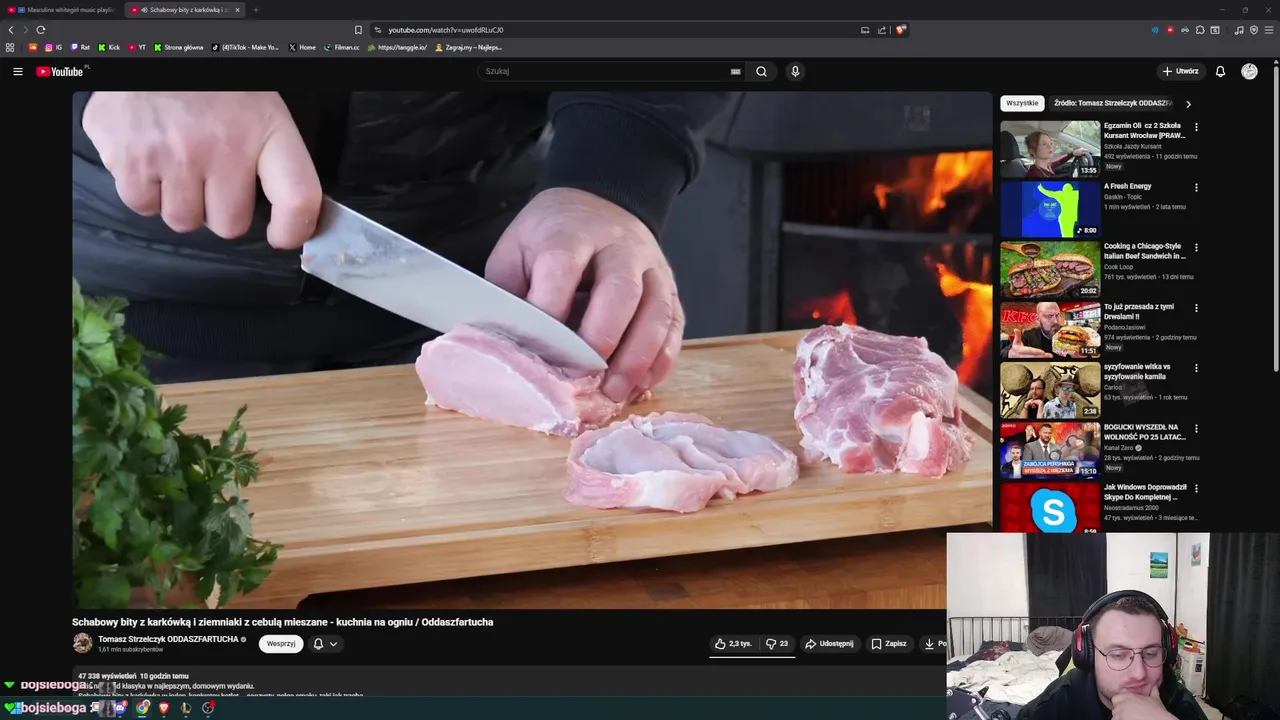Image resolution: width=1280 pixels, height=720 pixels.
Task: Open new tab with plus button
Action: coord(256,10)
